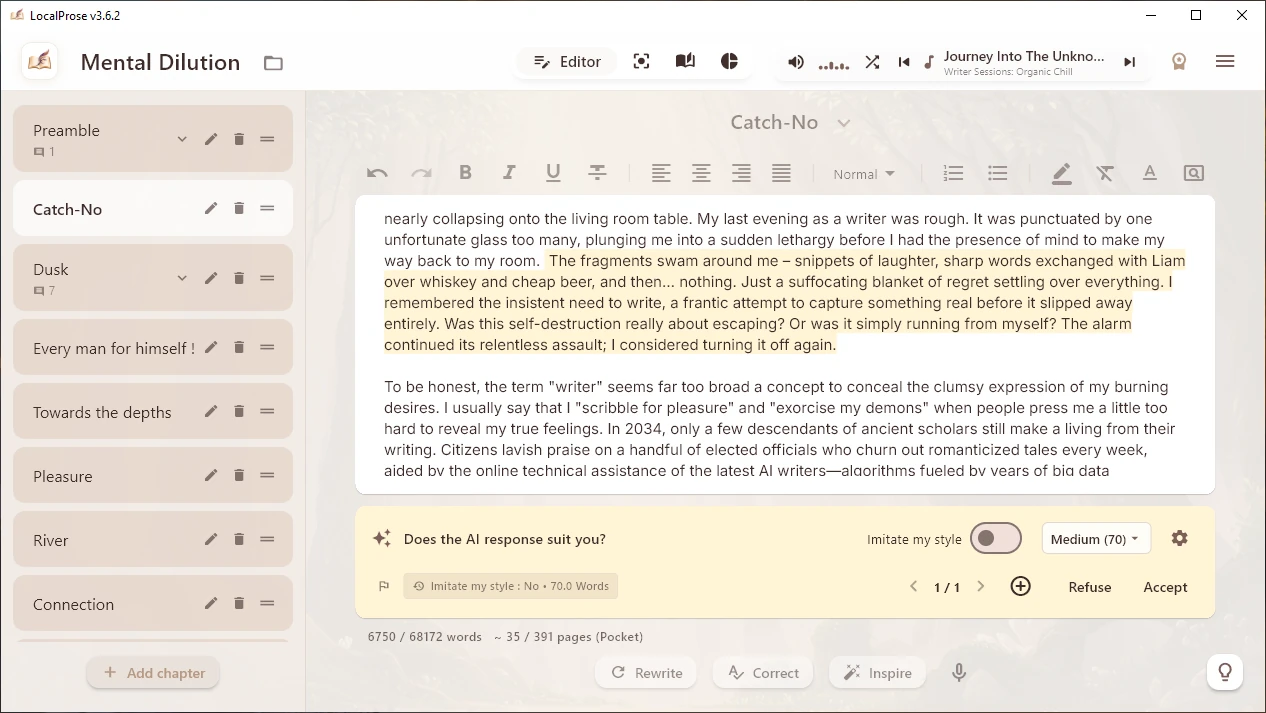This screenshot has width=1266, height=713.
Task: Skip to next music track
Action: 1129,62
